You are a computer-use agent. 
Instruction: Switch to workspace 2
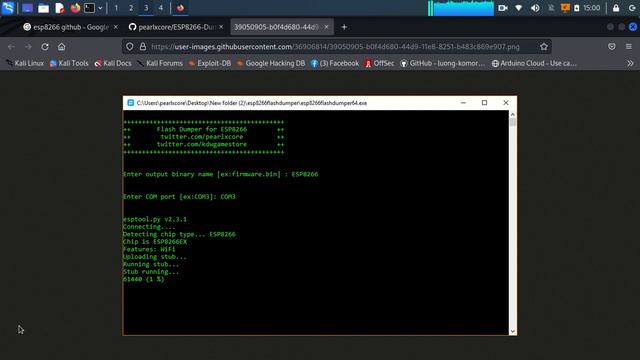coord(131,8)
